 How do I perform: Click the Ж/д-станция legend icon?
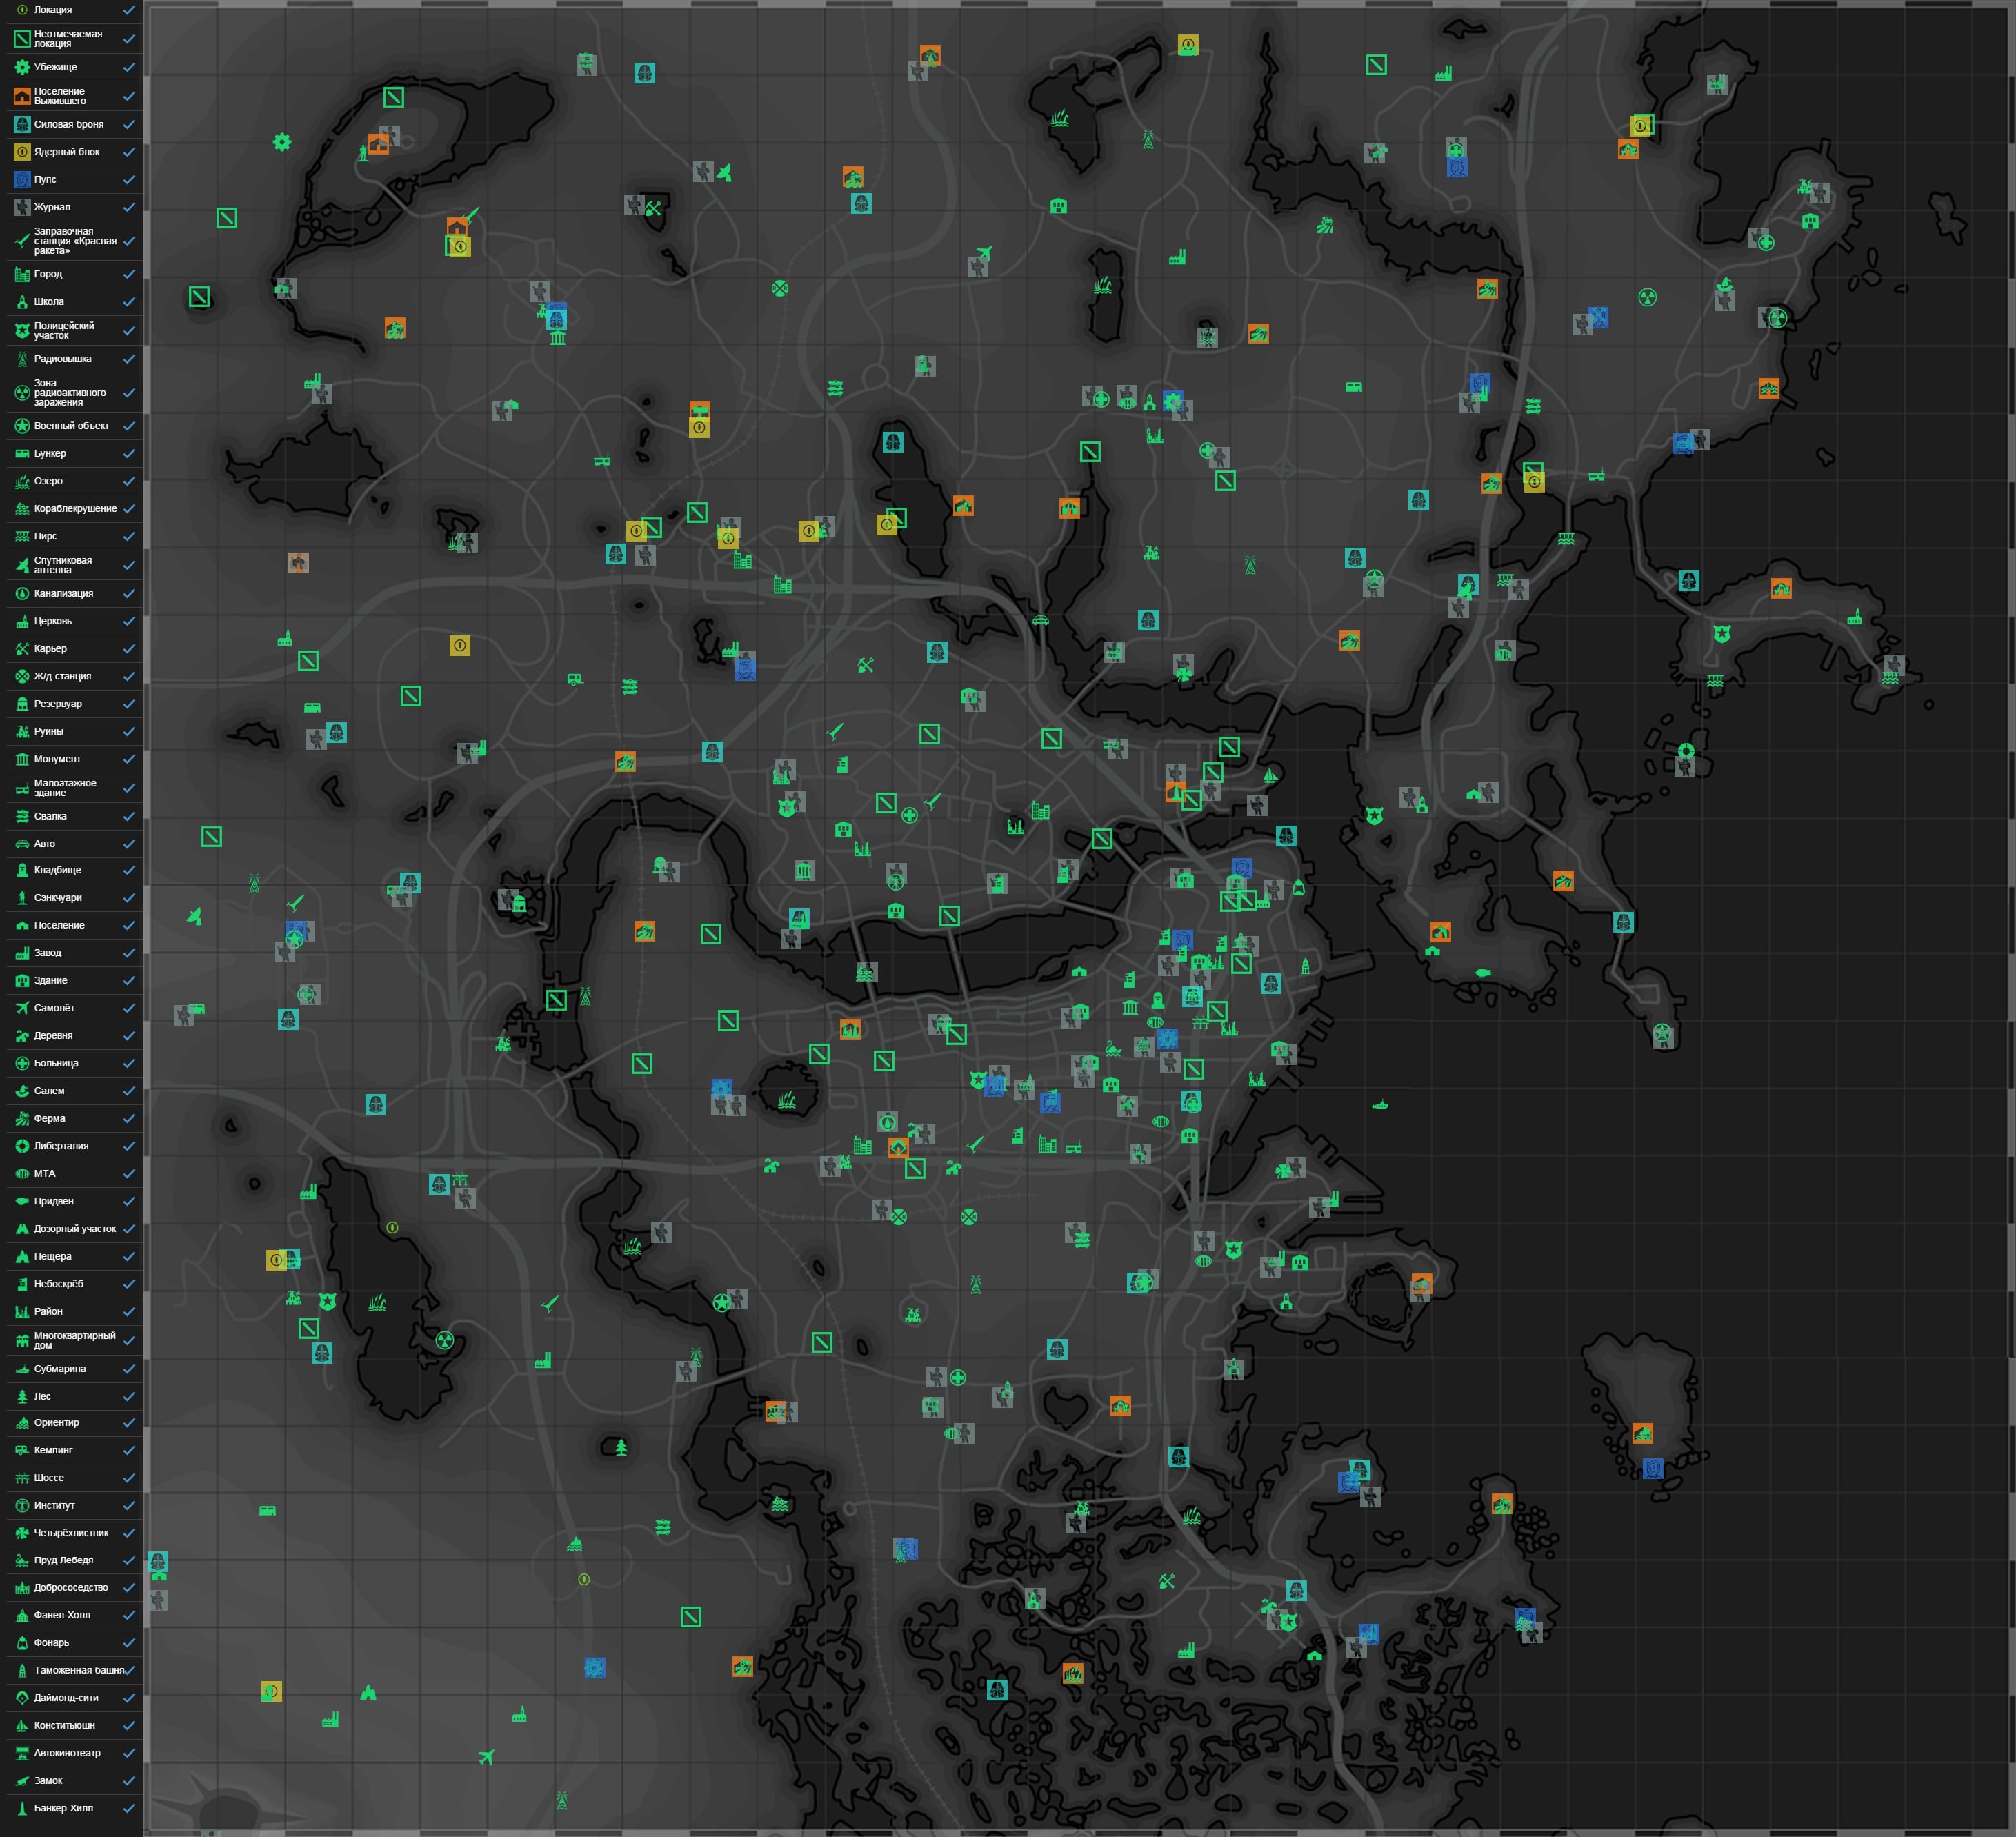click(x=22, y=676)
